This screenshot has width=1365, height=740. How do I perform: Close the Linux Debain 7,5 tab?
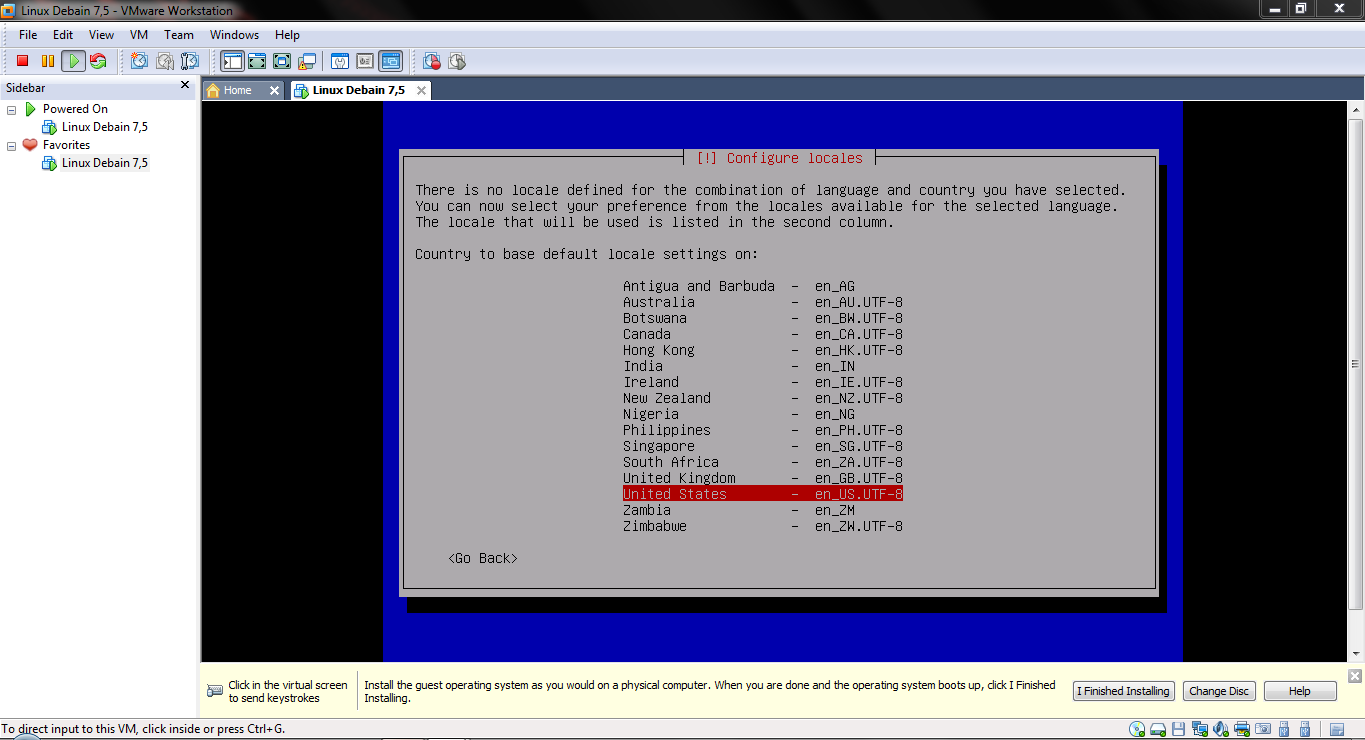point(421,90)
